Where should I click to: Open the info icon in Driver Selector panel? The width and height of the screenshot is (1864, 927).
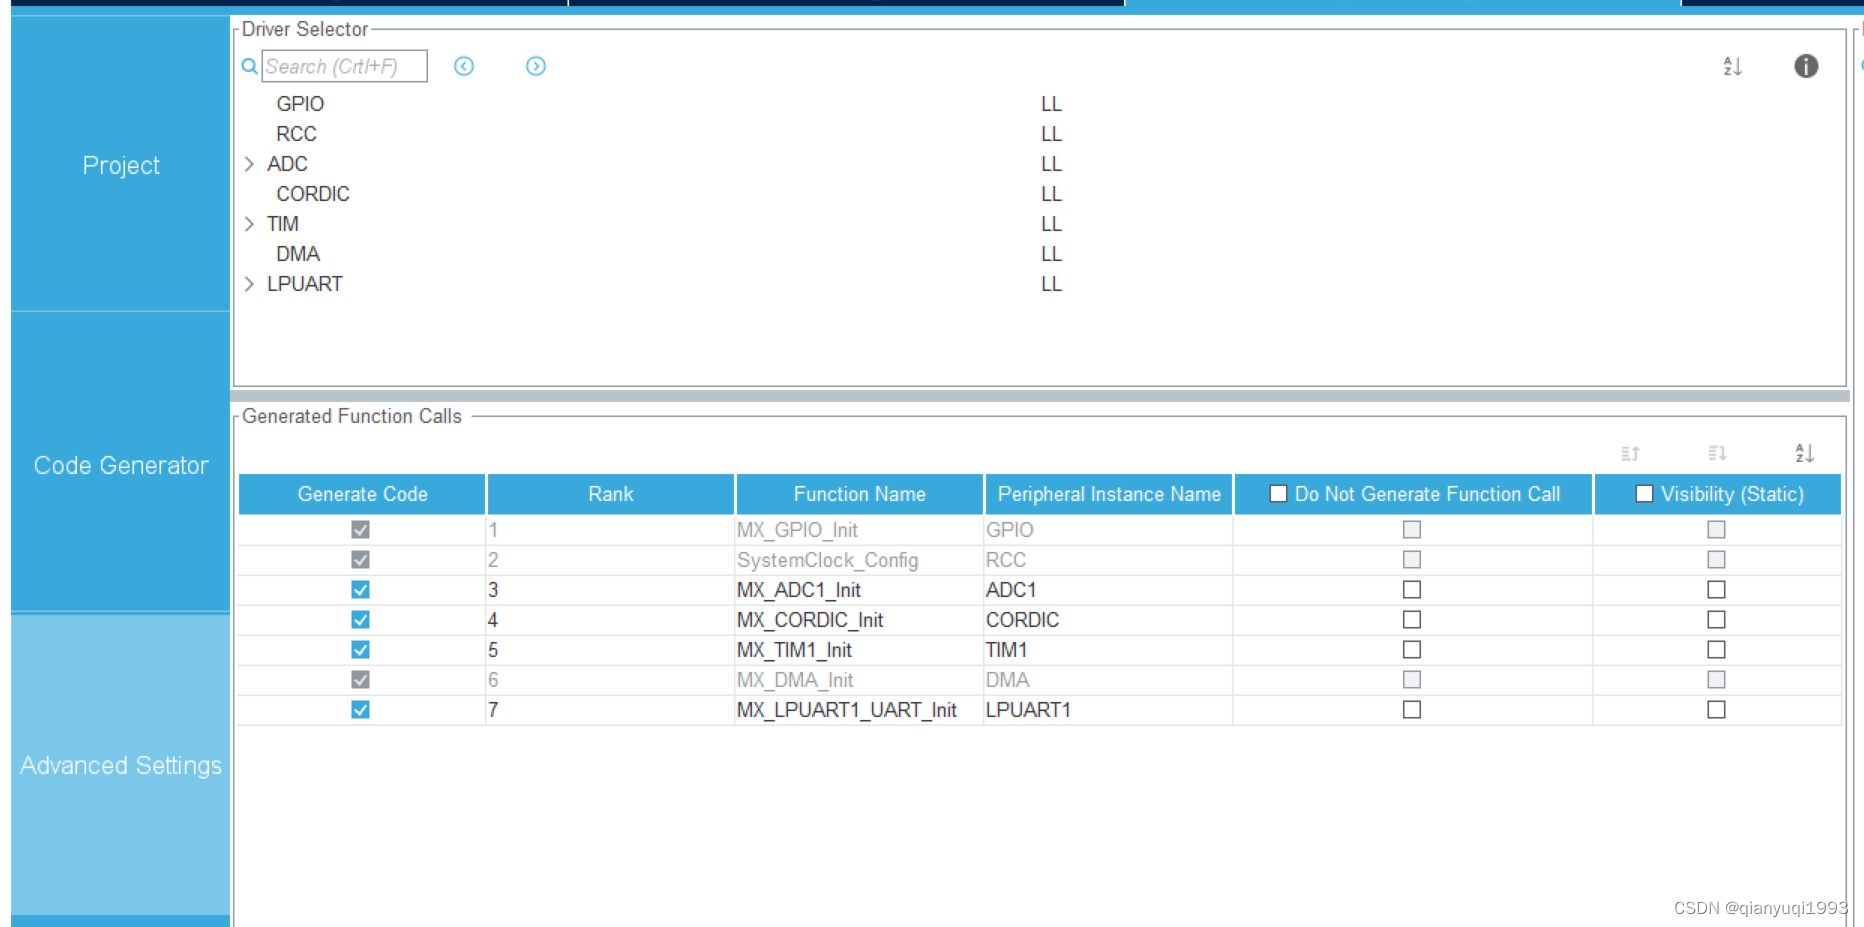click(x=1806, y=66)
